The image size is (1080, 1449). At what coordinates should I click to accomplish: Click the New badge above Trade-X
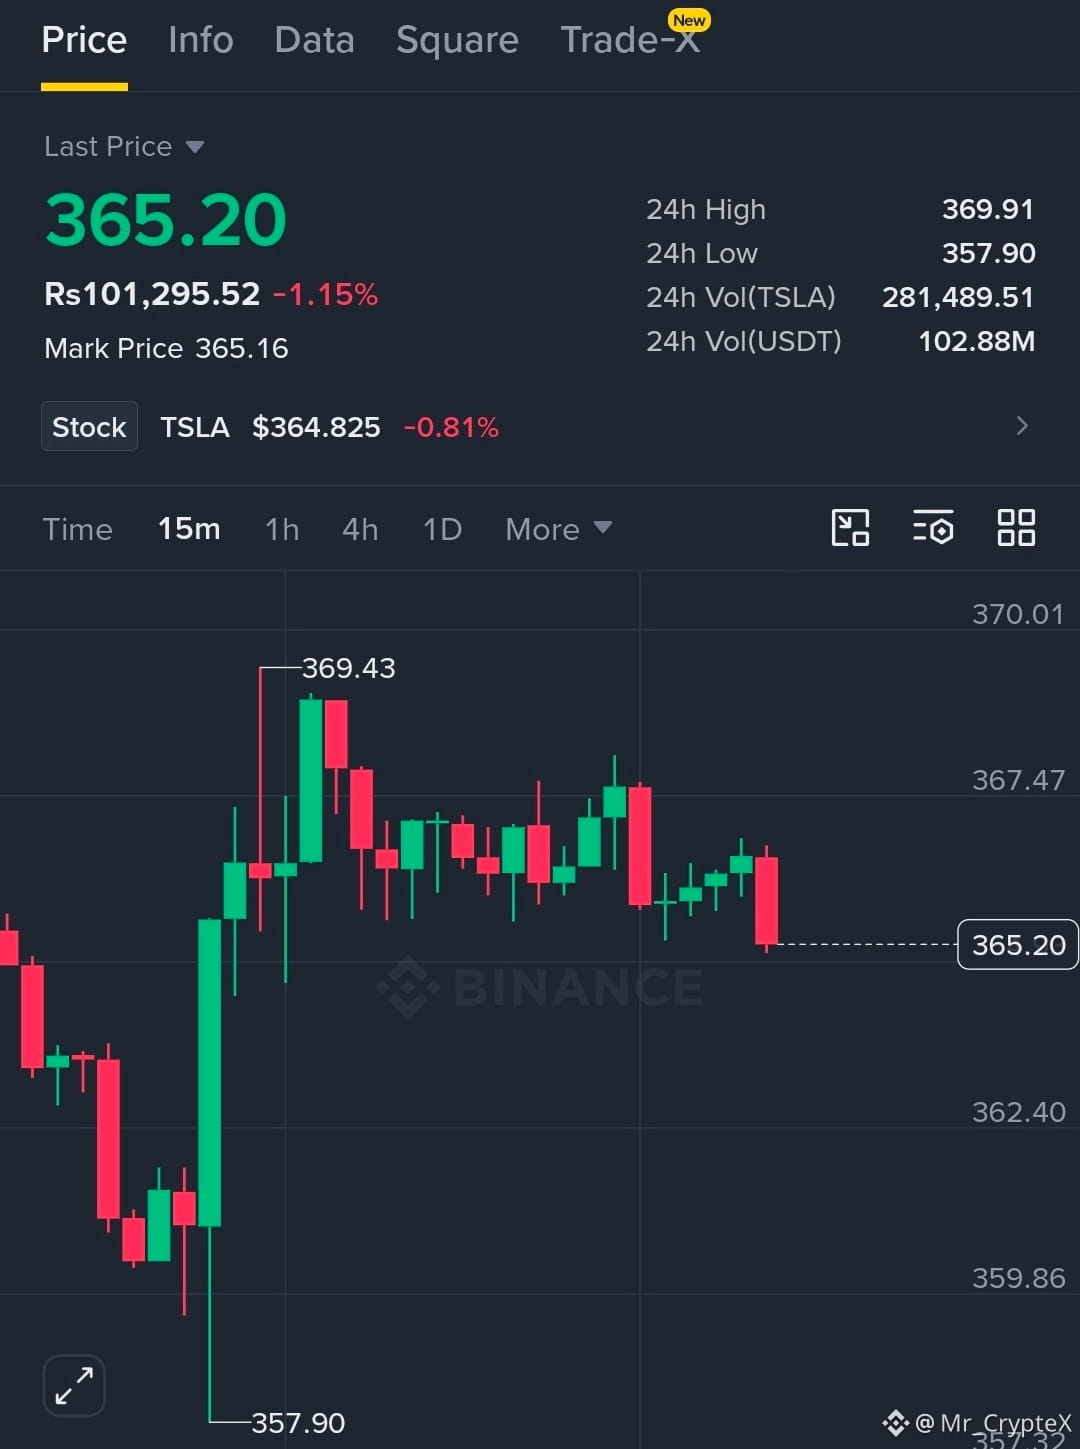click(689, 20)
